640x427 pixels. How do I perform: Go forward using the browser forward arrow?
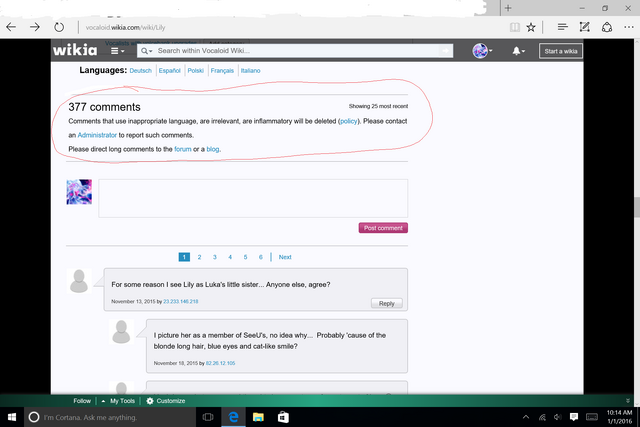[35, 27]
